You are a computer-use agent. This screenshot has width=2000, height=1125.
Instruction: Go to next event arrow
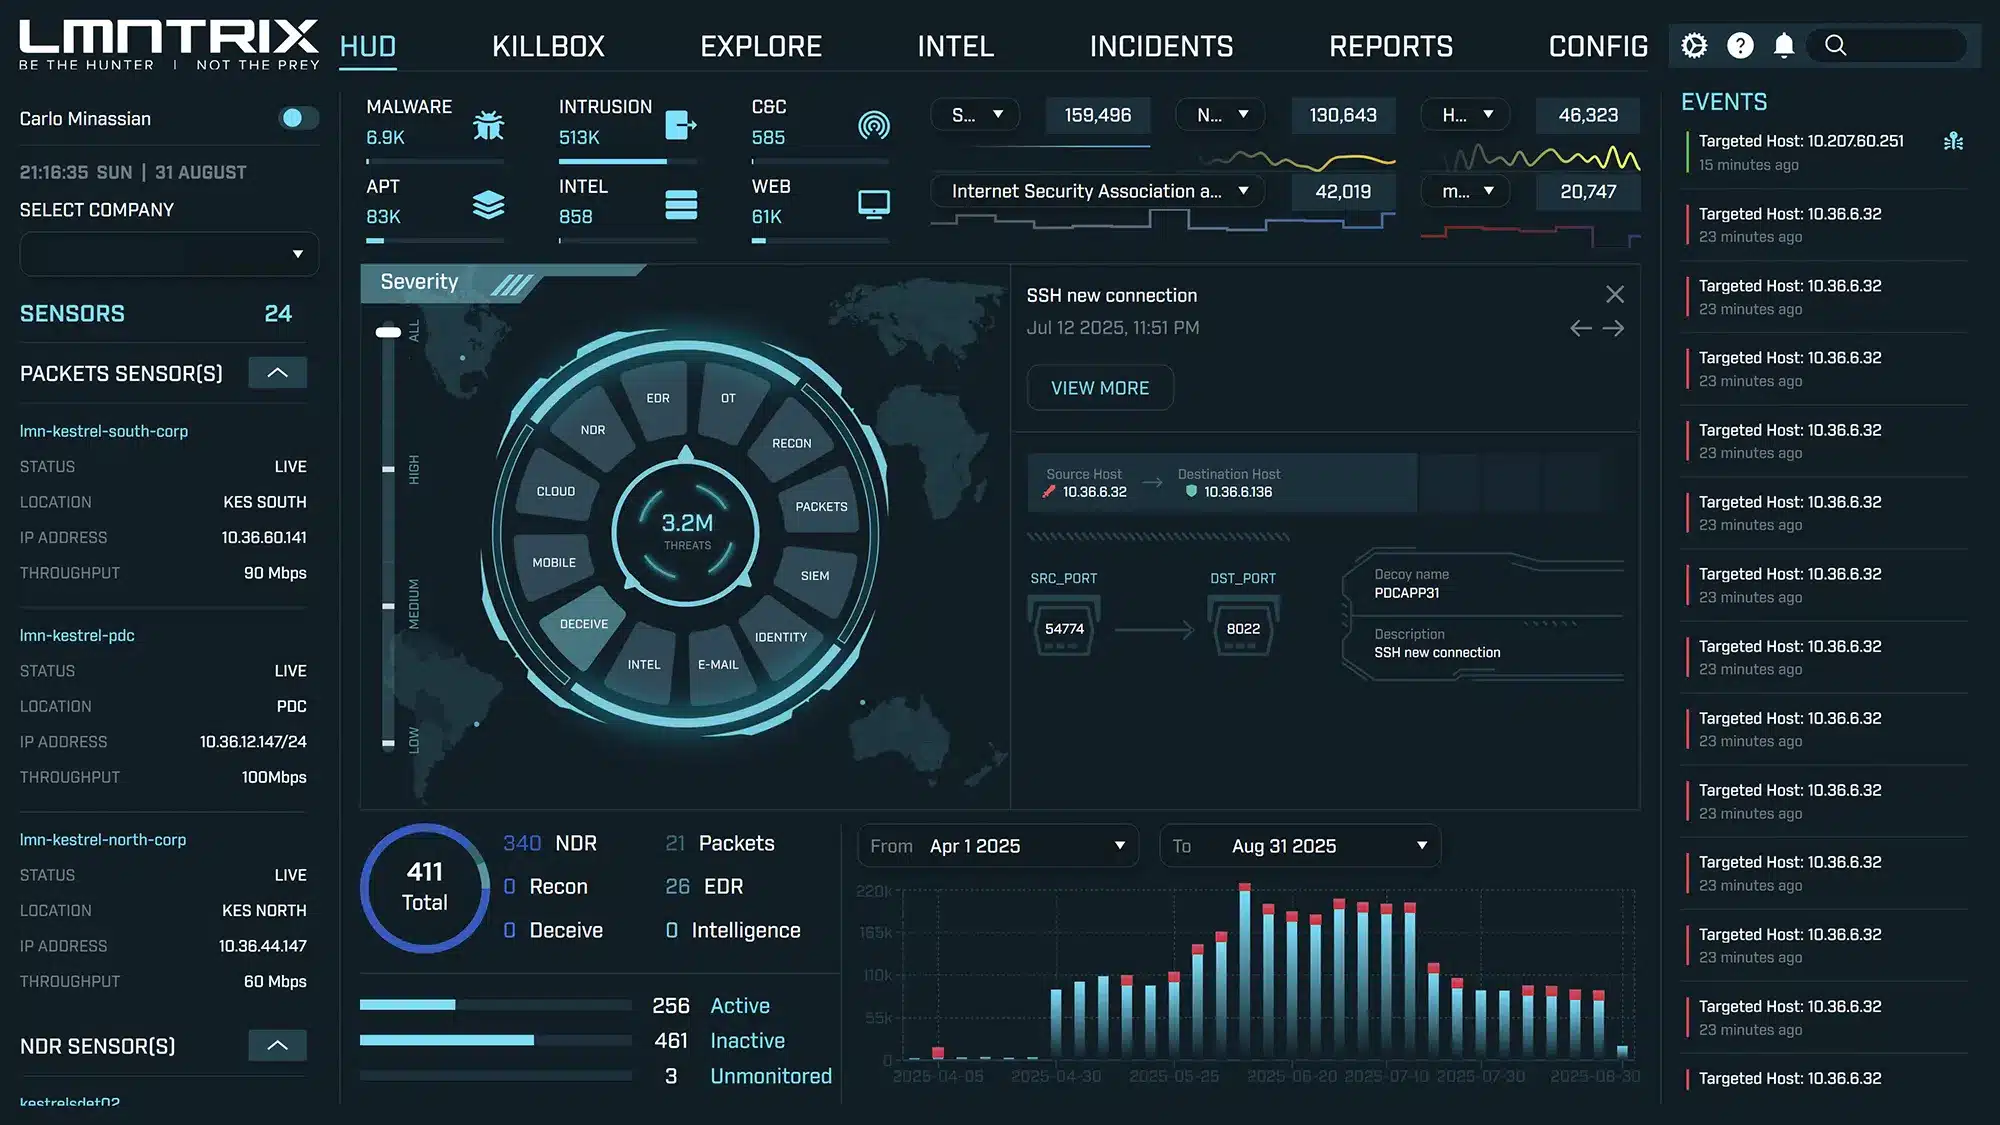click(x=1613, y=328)
